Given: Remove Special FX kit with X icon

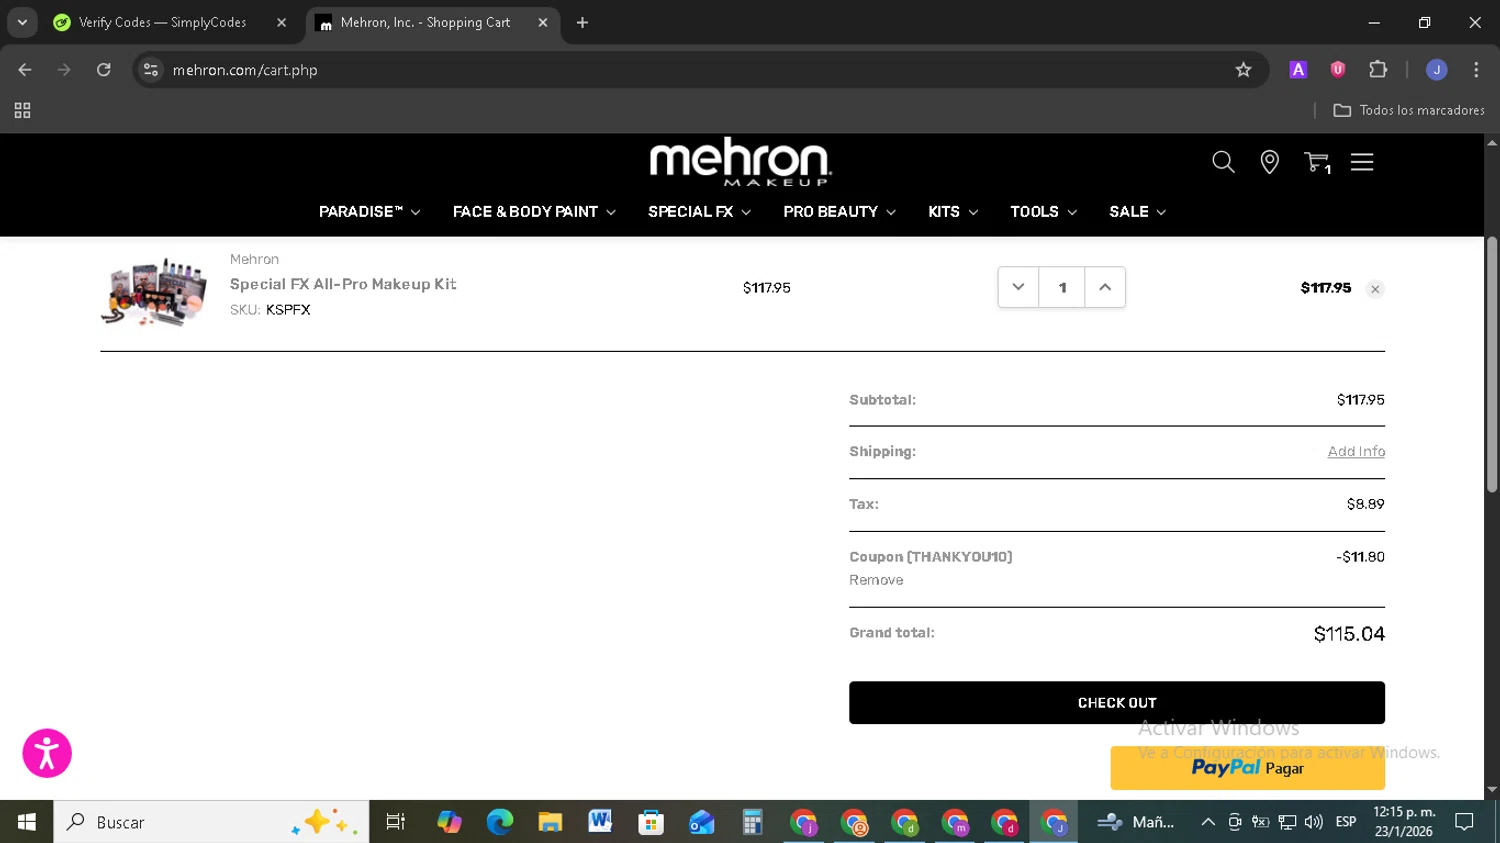Looking at the screenshot, I should [1375, 289].
